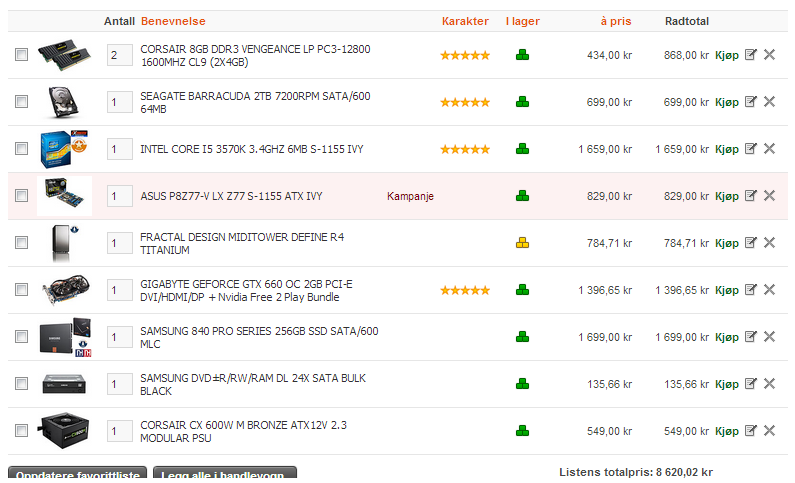Edit the Corsair CX 600W PSU row
Viewport: 795px width, 483px height.
751,431
